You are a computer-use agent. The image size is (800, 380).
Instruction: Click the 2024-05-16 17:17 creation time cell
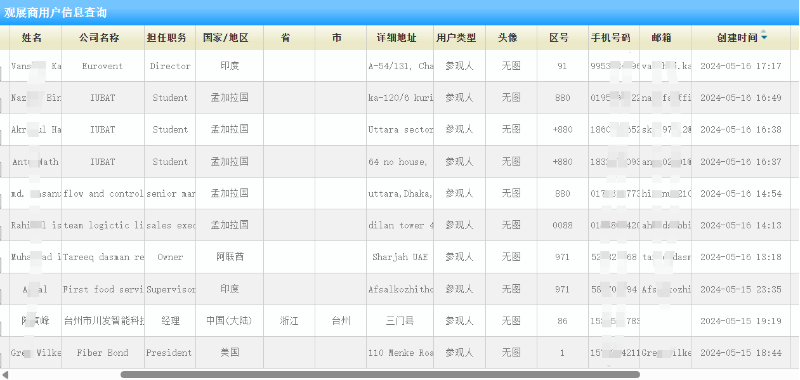(x=741, y=66)
